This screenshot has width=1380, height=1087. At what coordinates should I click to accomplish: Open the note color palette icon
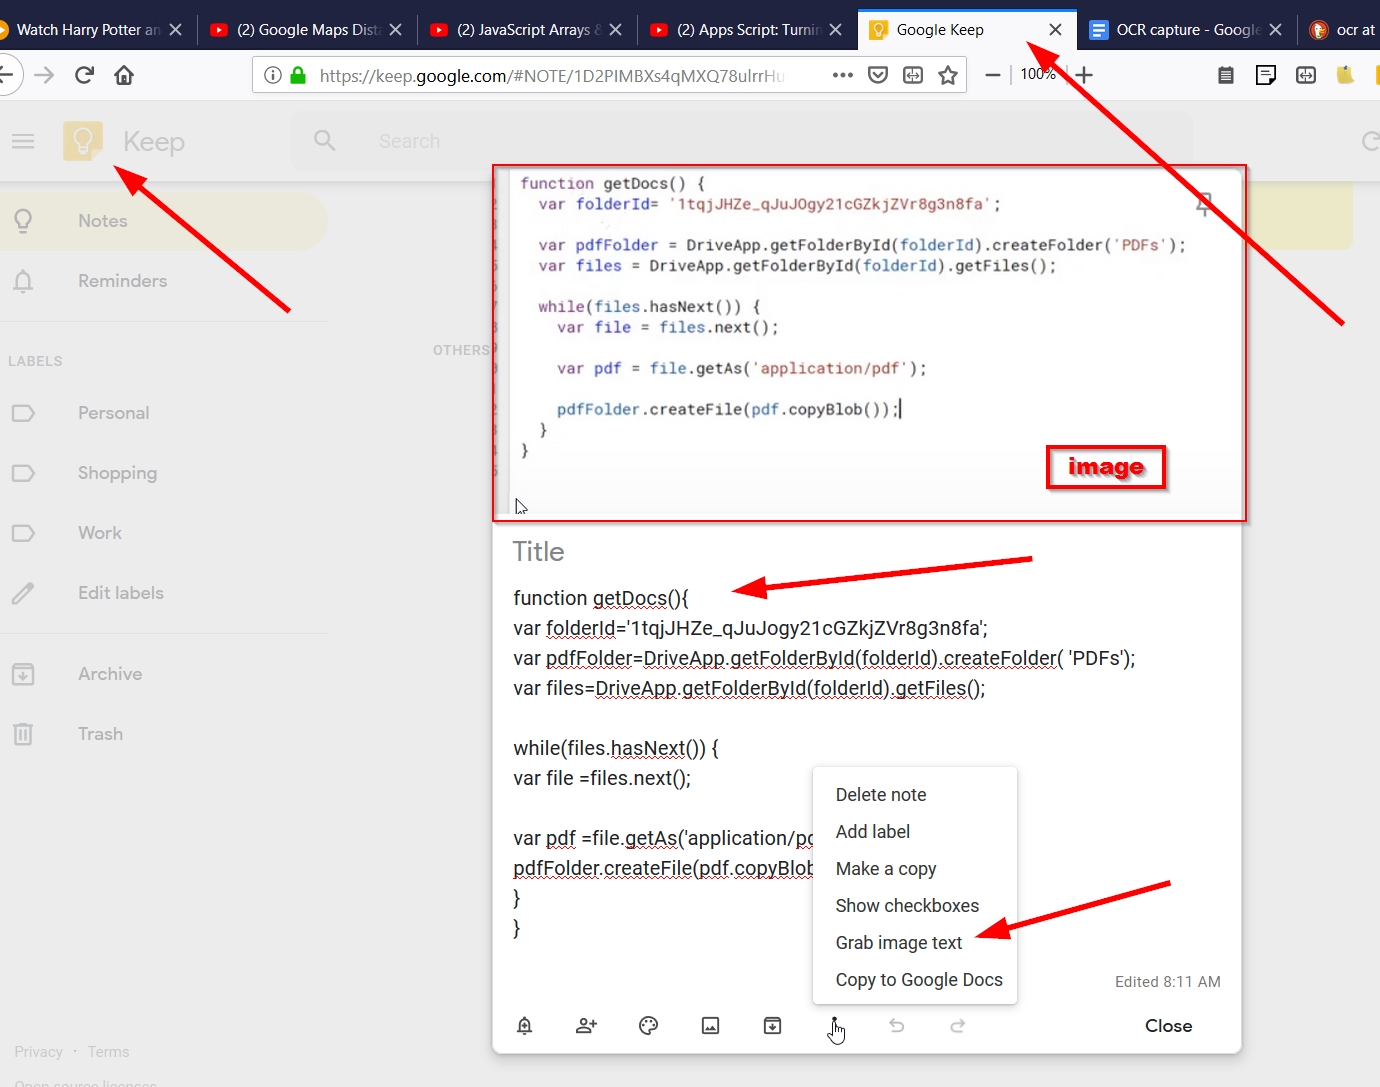coord(649,1025)
